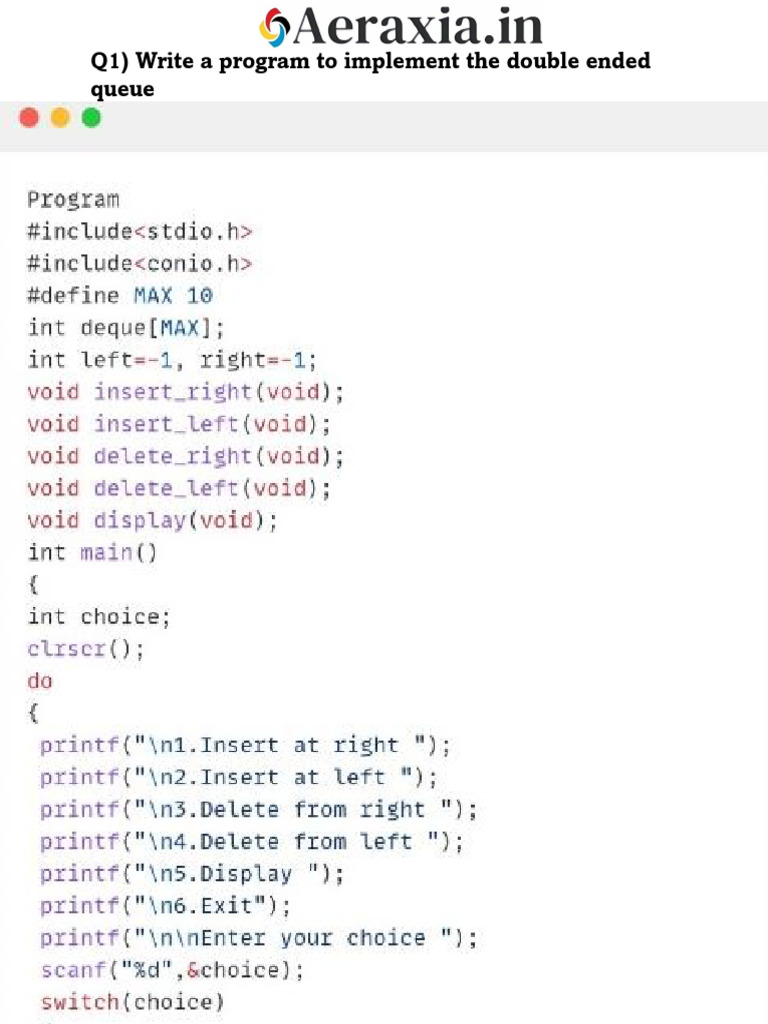Click the yellow window dot
768x1024 pixels.
pos(60,118)
